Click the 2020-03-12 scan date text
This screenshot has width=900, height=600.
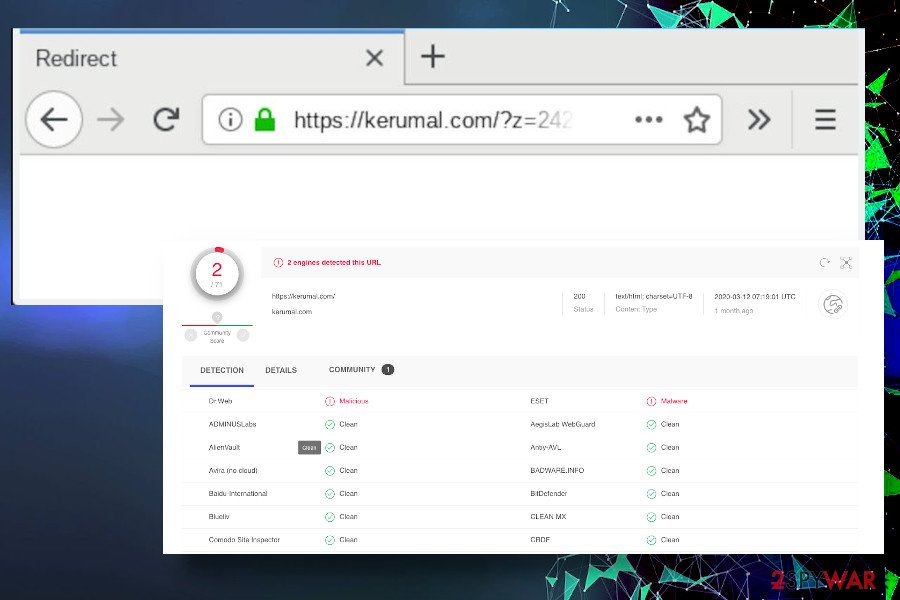coord(755,297)
